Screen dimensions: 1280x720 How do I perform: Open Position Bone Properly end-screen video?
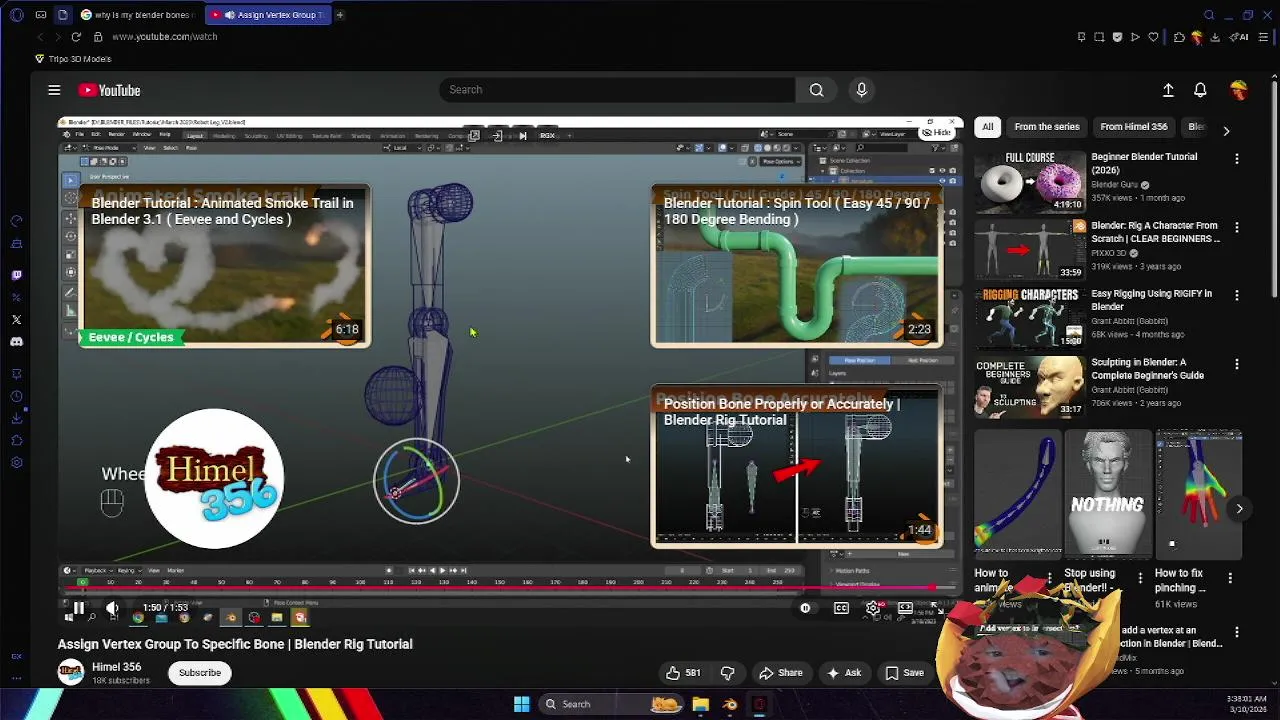tap(796, 467)
